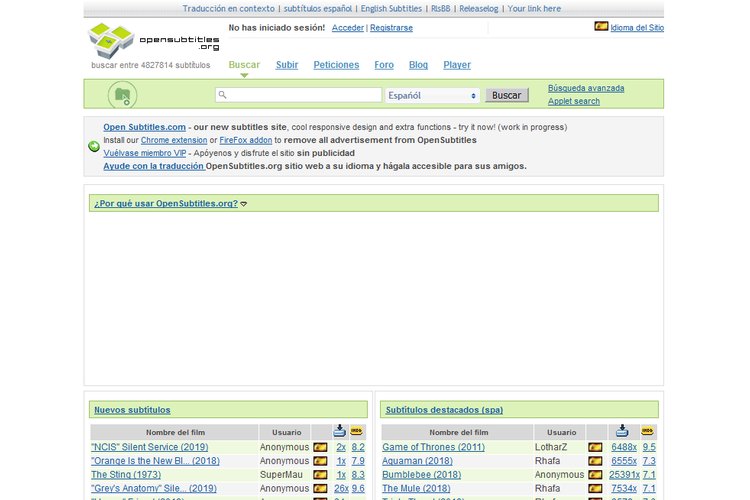This screenshot has width=750, height=500.
Task: Select the Buscar navigation tab
Action: click(244, 65)
